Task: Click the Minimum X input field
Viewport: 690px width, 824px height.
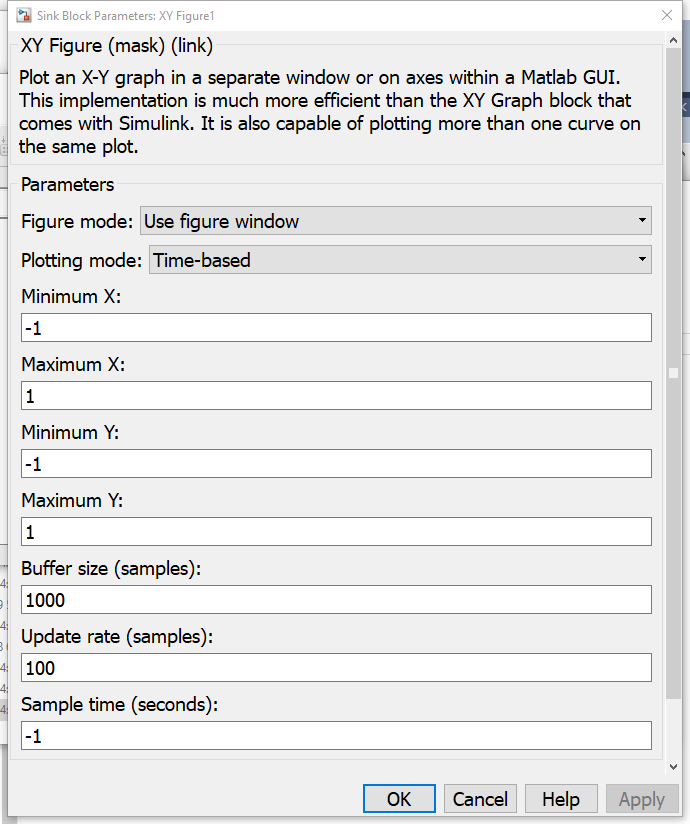Action: (336, 328)
